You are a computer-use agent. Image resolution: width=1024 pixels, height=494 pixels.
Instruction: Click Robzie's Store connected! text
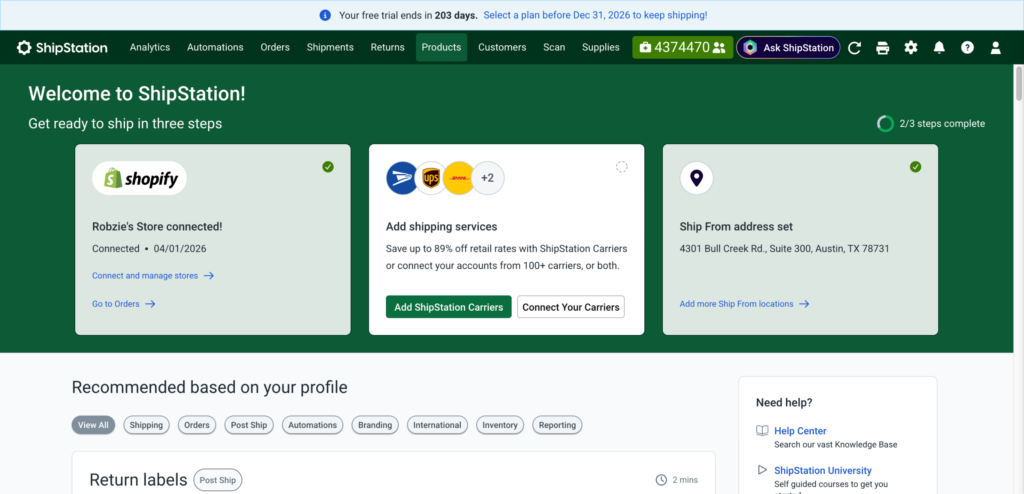(x=157, y=227)
